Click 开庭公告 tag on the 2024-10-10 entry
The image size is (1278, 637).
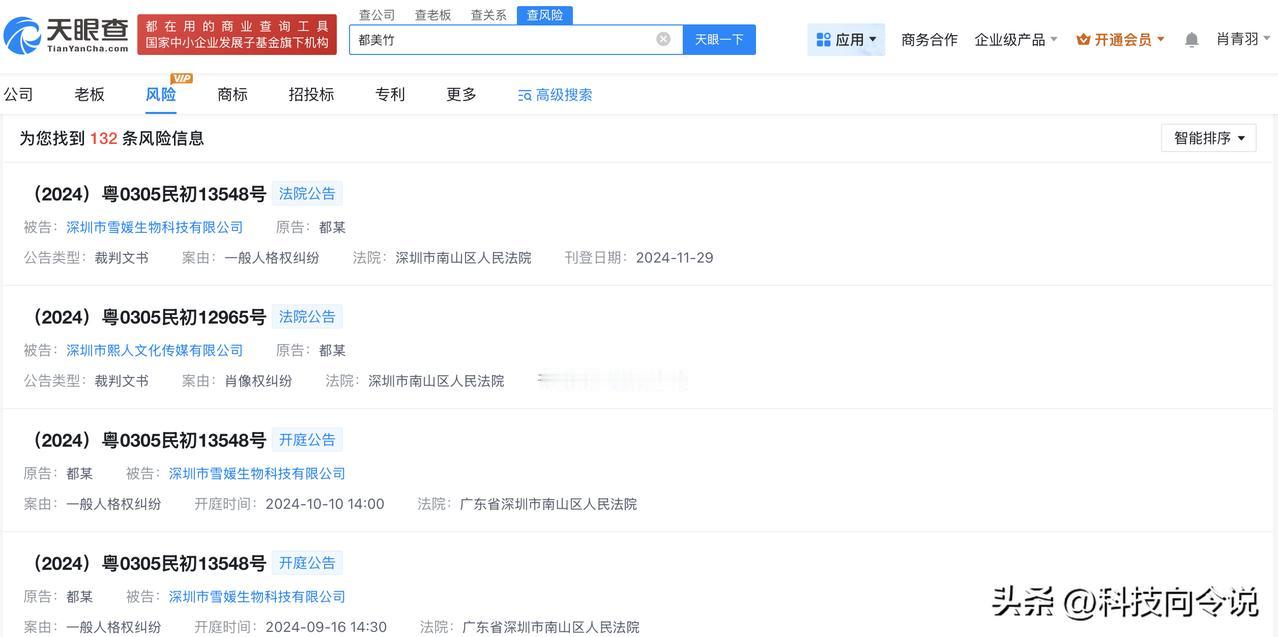[x=307, y=439]
